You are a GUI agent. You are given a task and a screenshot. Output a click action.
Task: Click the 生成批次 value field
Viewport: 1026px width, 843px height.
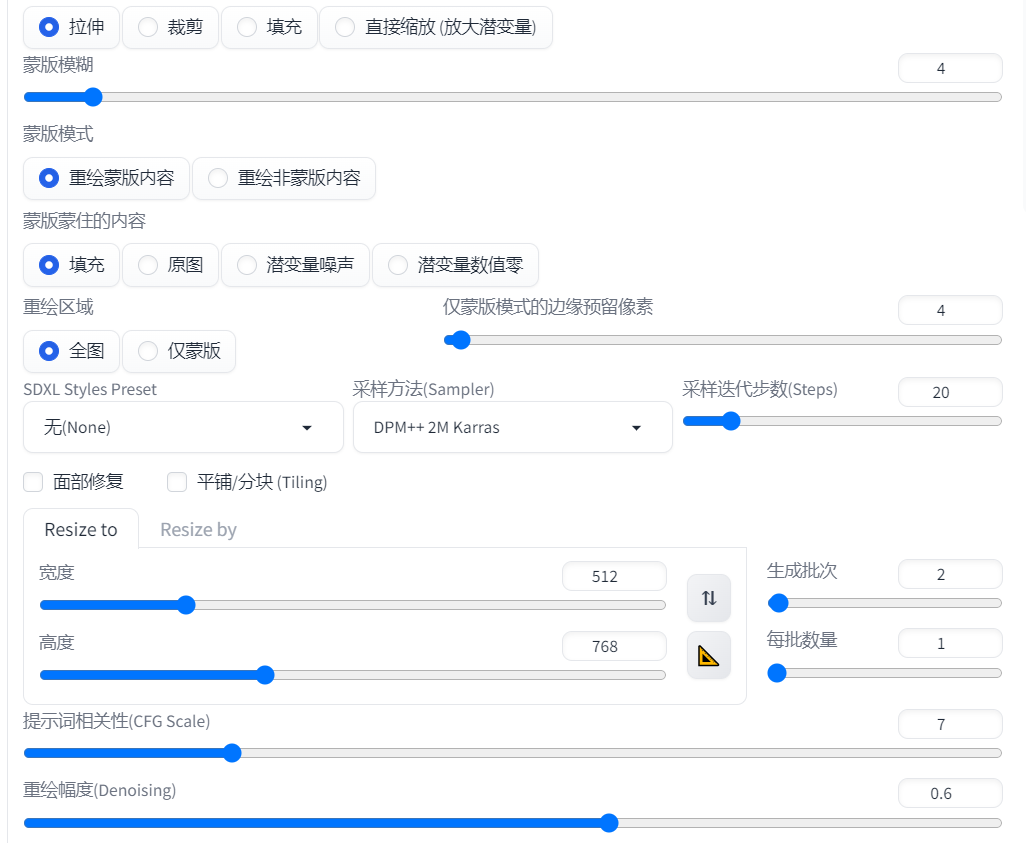coord(950,574)
